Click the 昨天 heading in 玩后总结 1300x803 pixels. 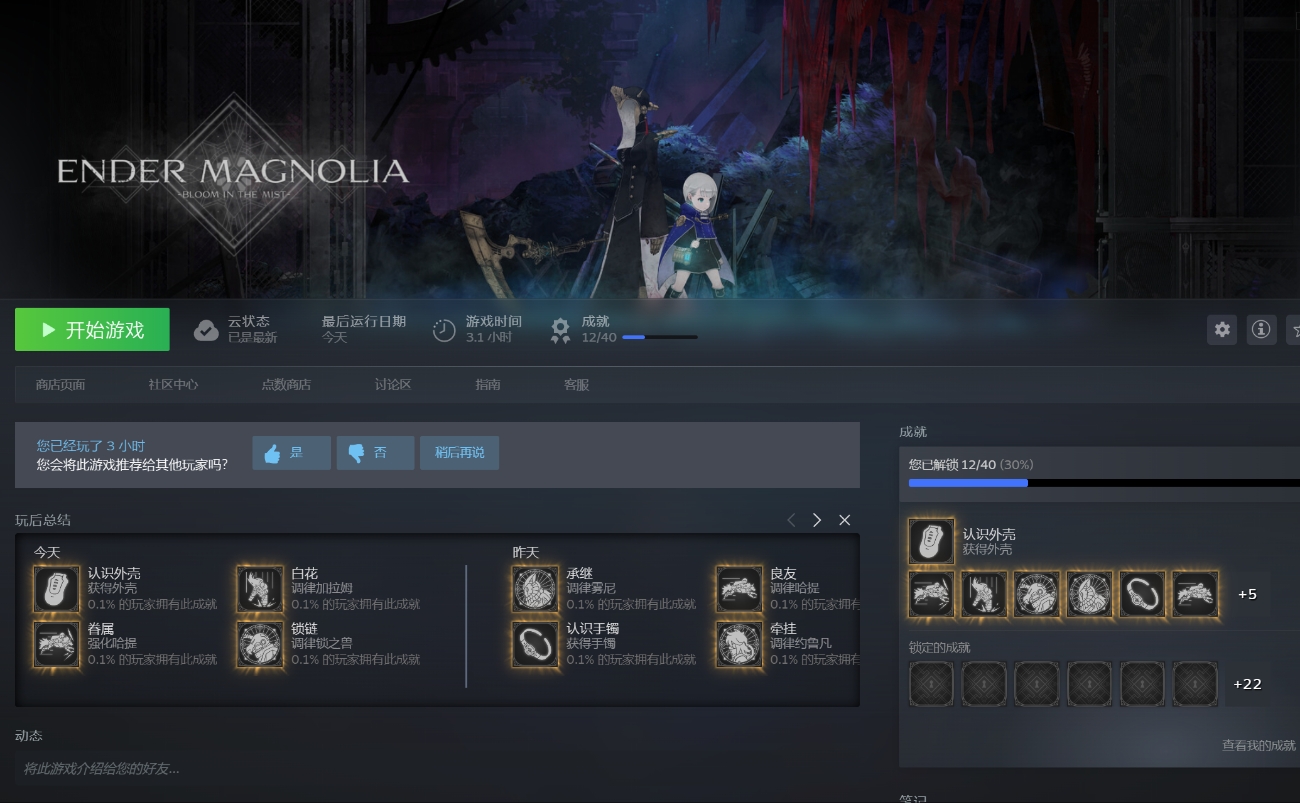(526, 552)
